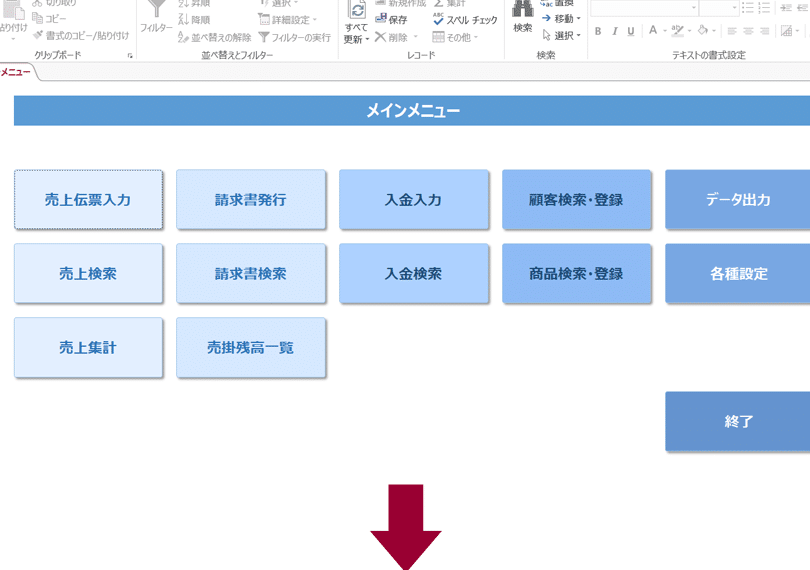
Task: Click the フィルター funnel icon
Action: pos(155,12)
